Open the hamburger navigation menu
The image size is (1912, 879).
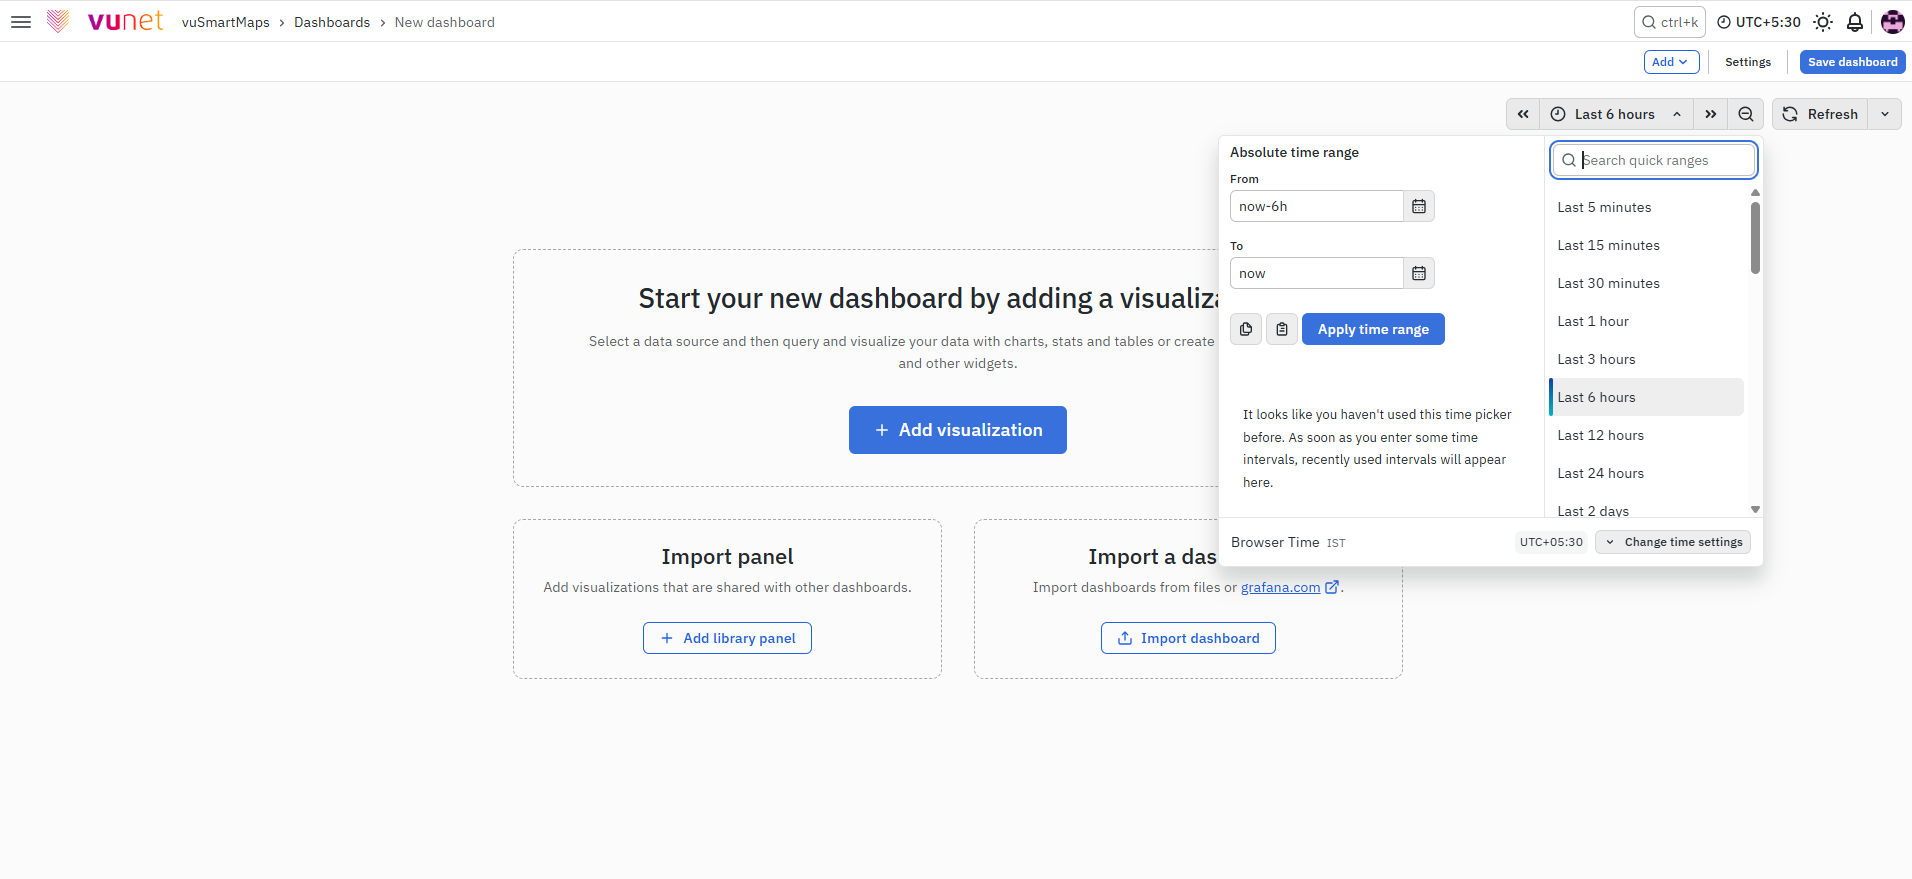(x=21, y=22)
